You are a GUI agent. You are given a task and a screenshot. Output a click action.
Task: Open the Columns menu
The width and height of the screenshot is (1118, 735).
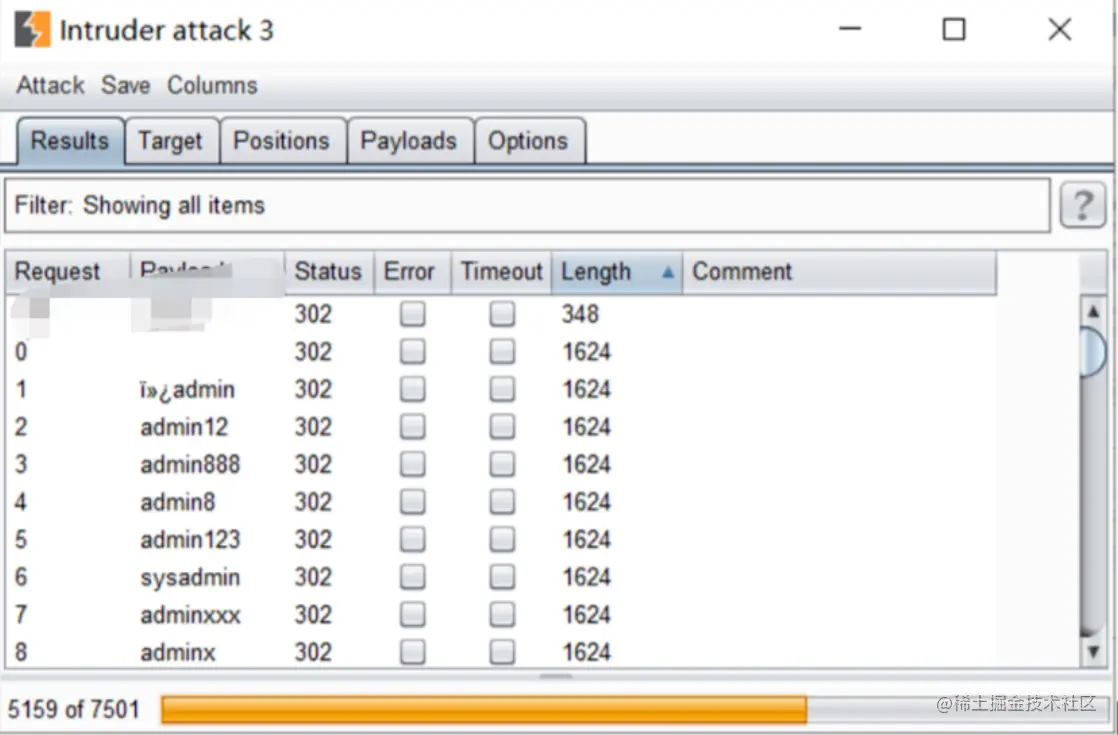click(212, 86)
